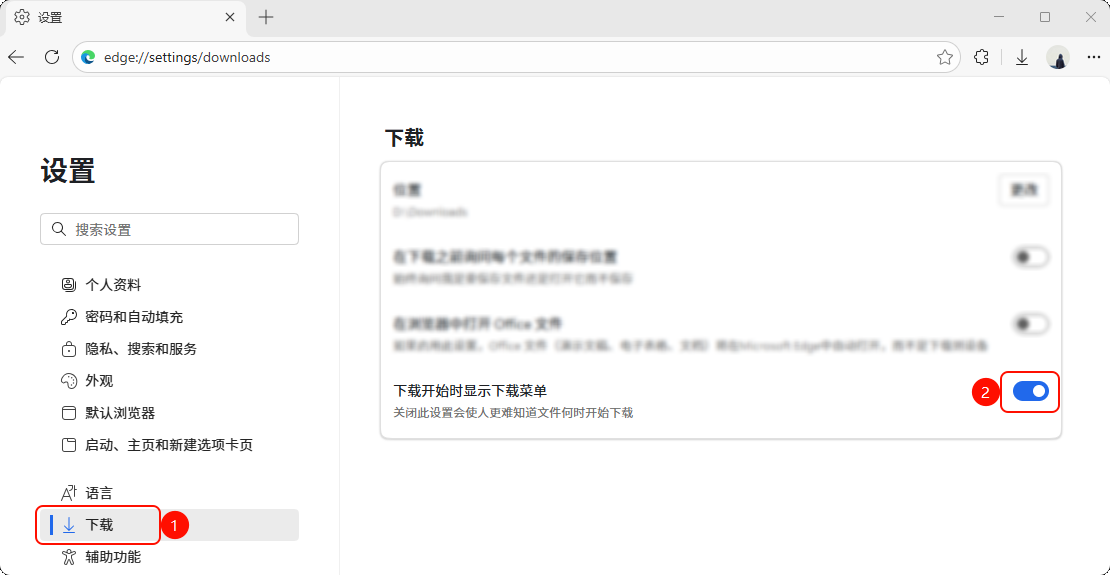Click the back navigation arrow
Viewport: 1110px width, 575px height.
16,58
